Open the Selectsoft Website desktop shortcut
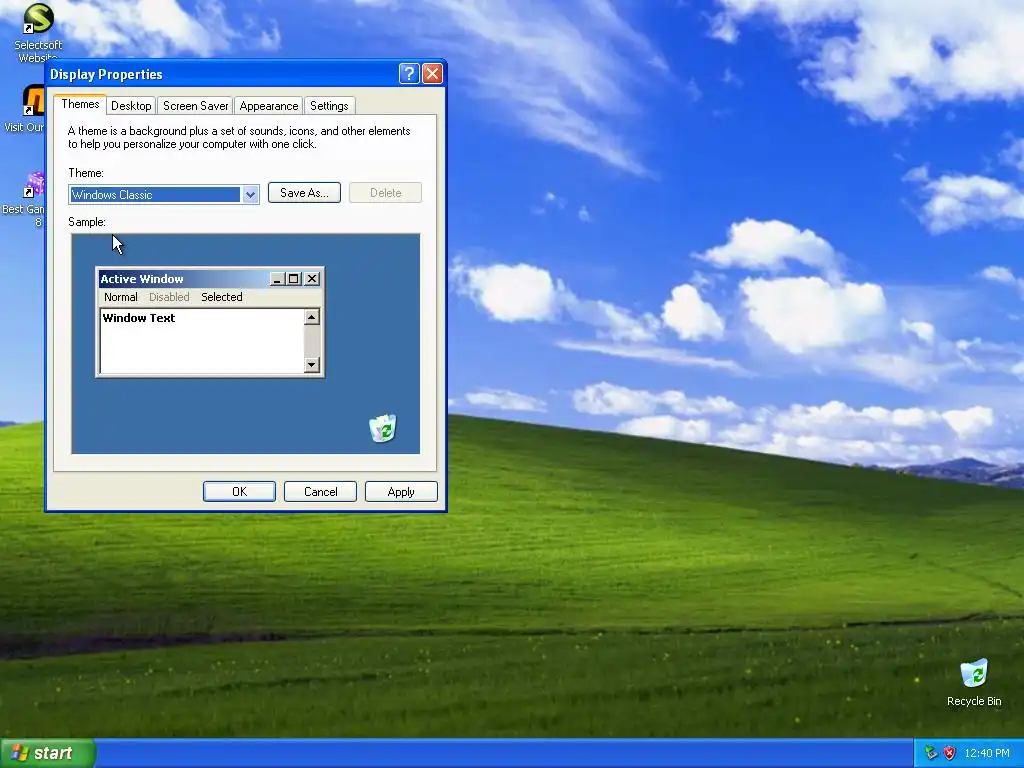This screenshot has height=768, width=1024. click(x=37, y=33)
